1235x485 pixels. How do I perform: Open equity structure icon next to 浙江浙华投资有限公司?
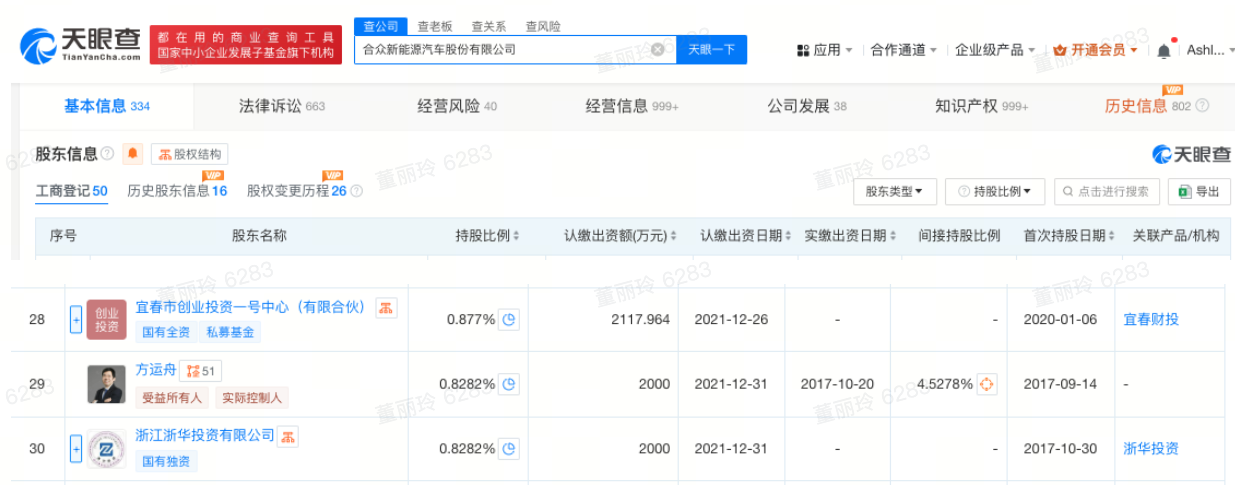[x=288, y=436]
